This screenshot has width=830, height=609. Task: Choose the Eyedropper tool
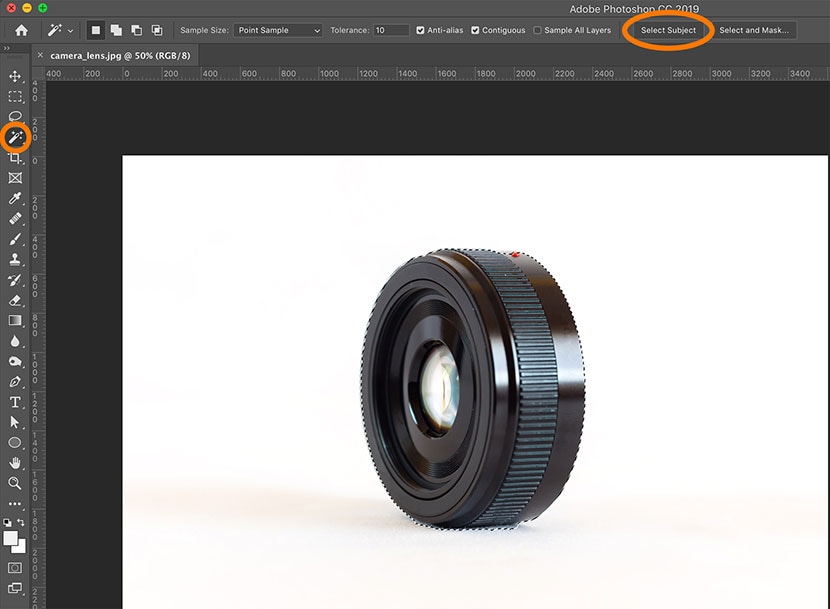tap(15, 199)
